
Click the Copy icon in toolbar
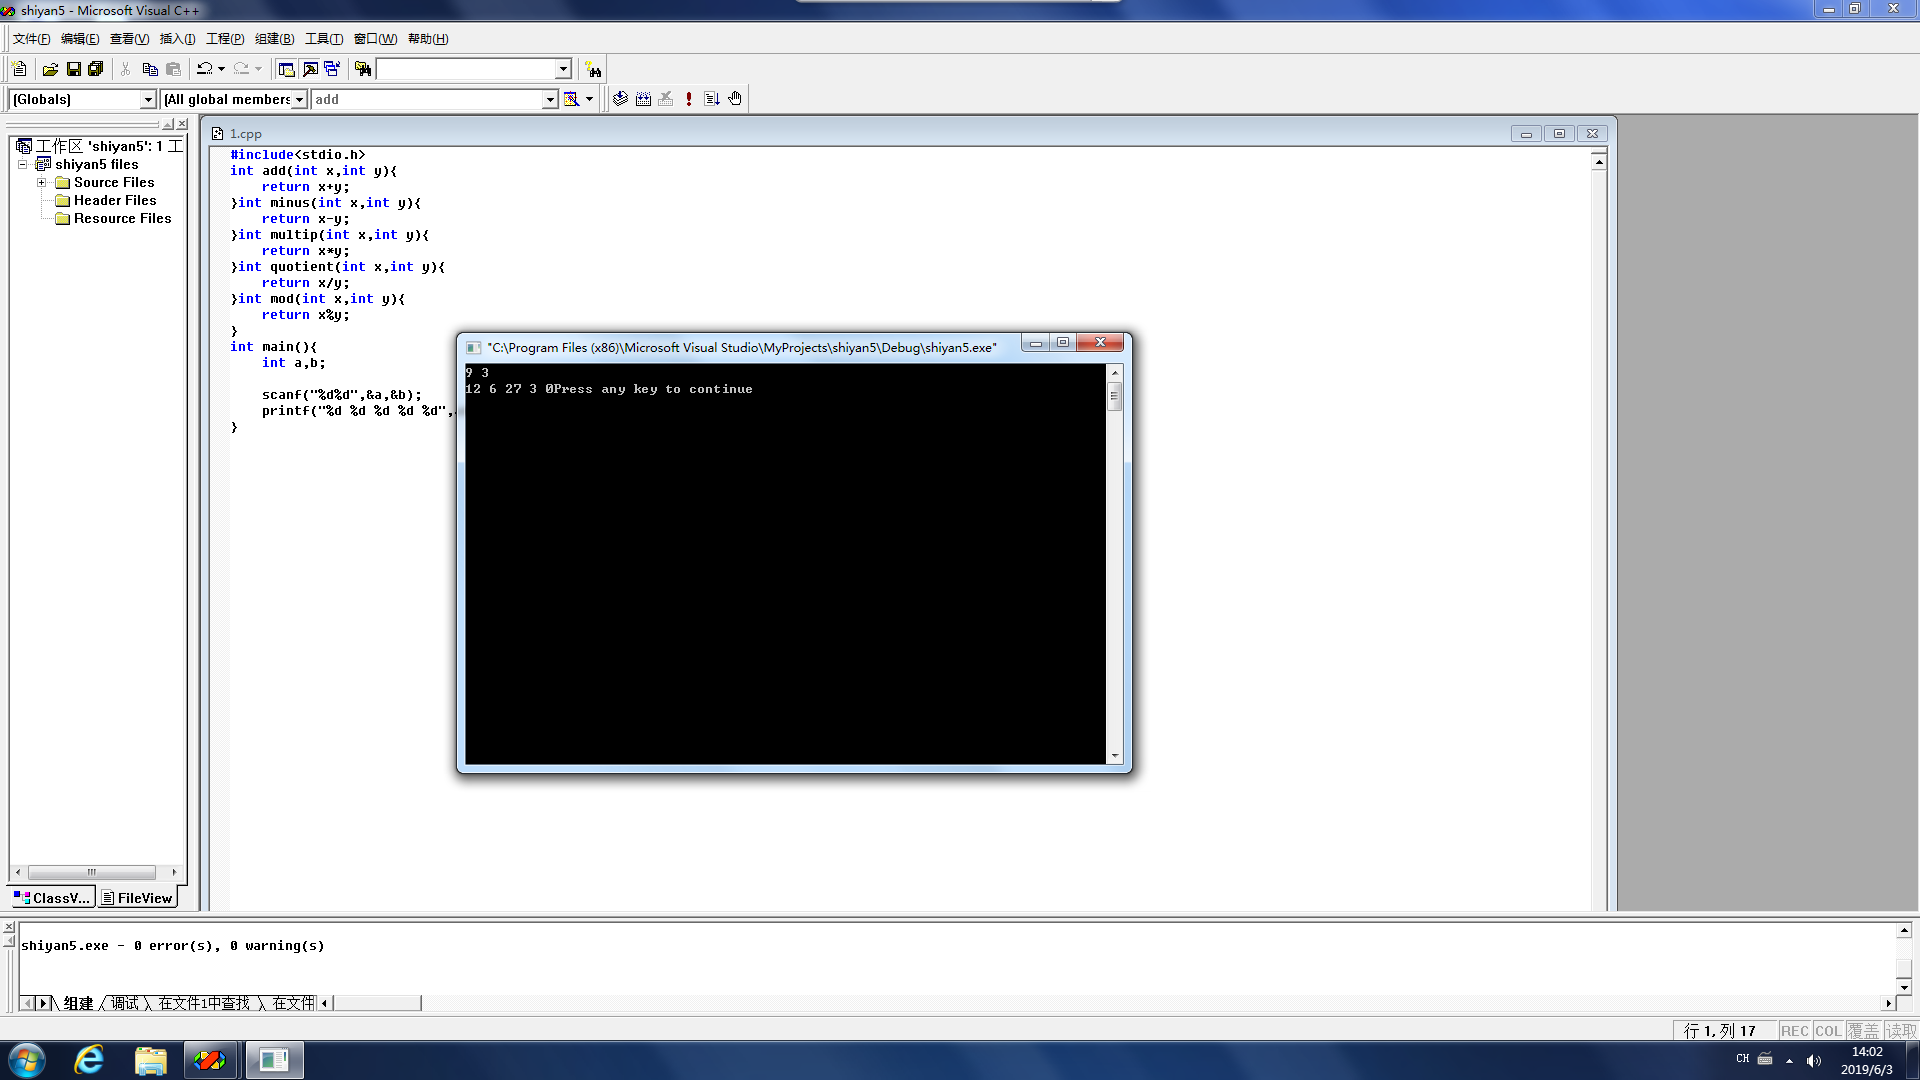click(150, 69)
